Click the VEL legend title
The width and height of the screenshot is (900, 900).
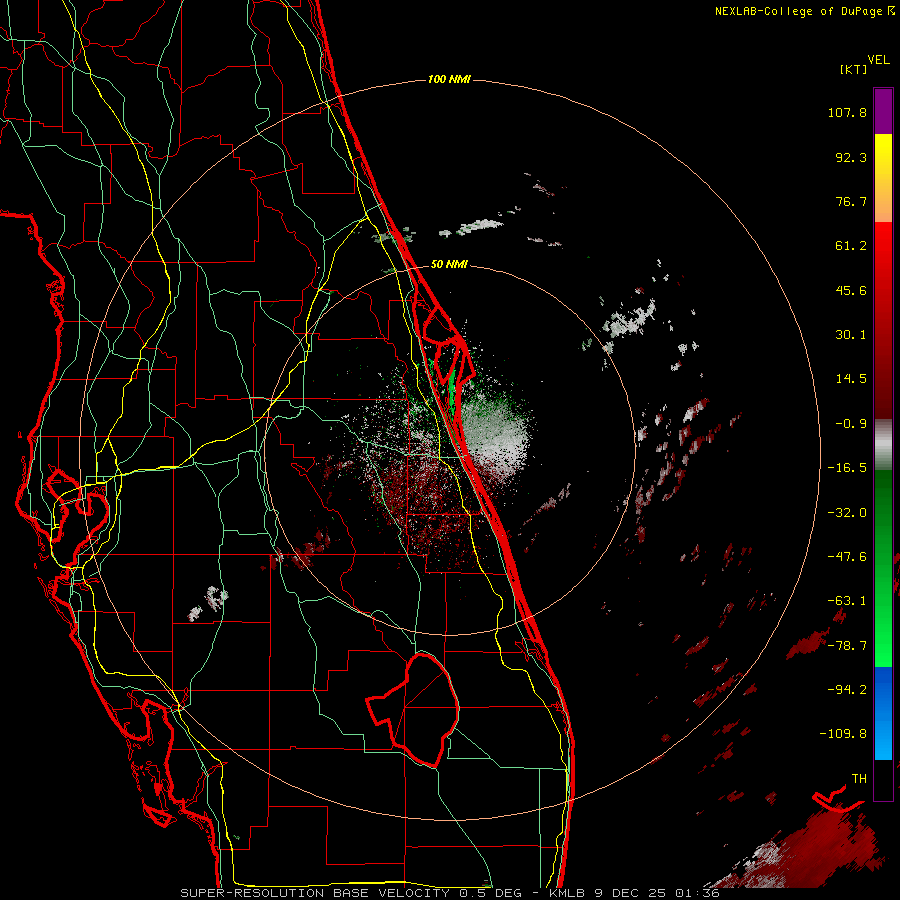point(878,60)
